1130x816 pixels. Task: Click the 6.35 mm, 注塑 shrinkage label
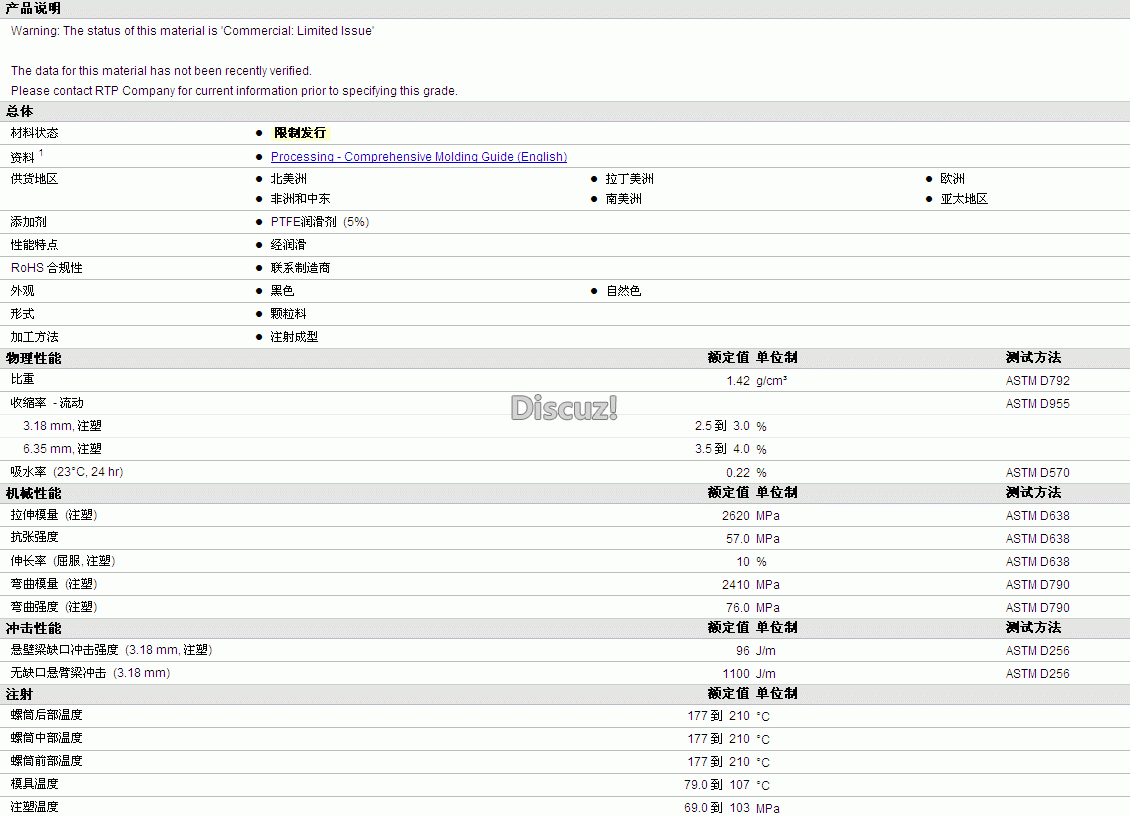tap(63, 449)
